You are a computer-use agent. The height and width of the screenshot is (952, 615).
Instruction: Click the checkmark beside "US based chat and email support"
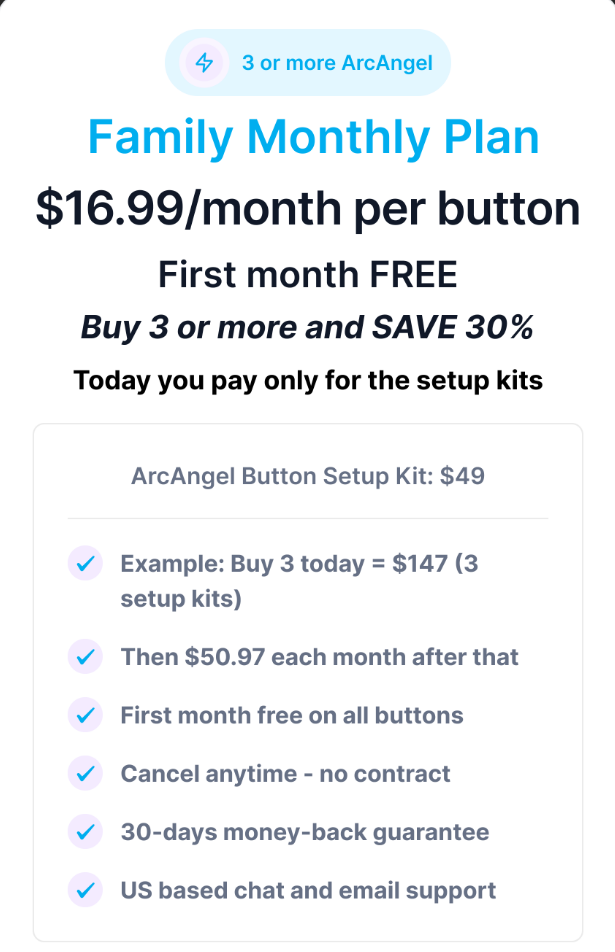[x=85, y=889]
